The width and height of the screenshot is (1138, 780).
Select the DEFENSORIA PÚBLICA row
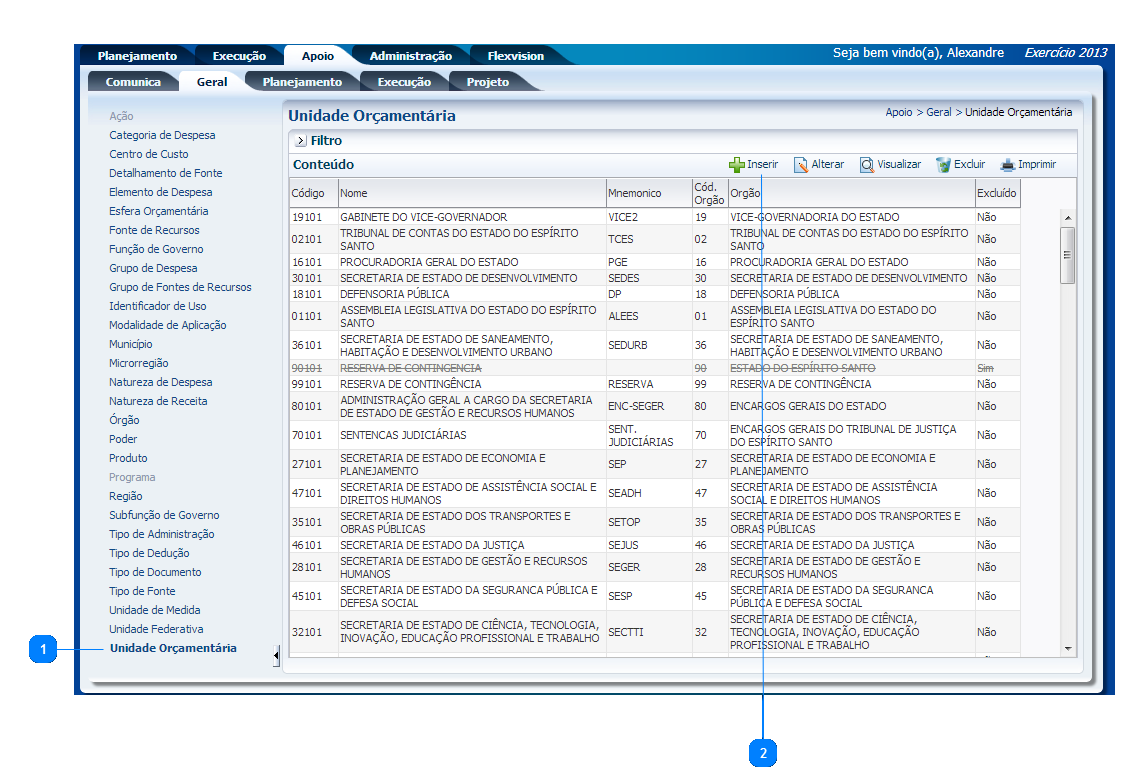(x=395, y=294)
